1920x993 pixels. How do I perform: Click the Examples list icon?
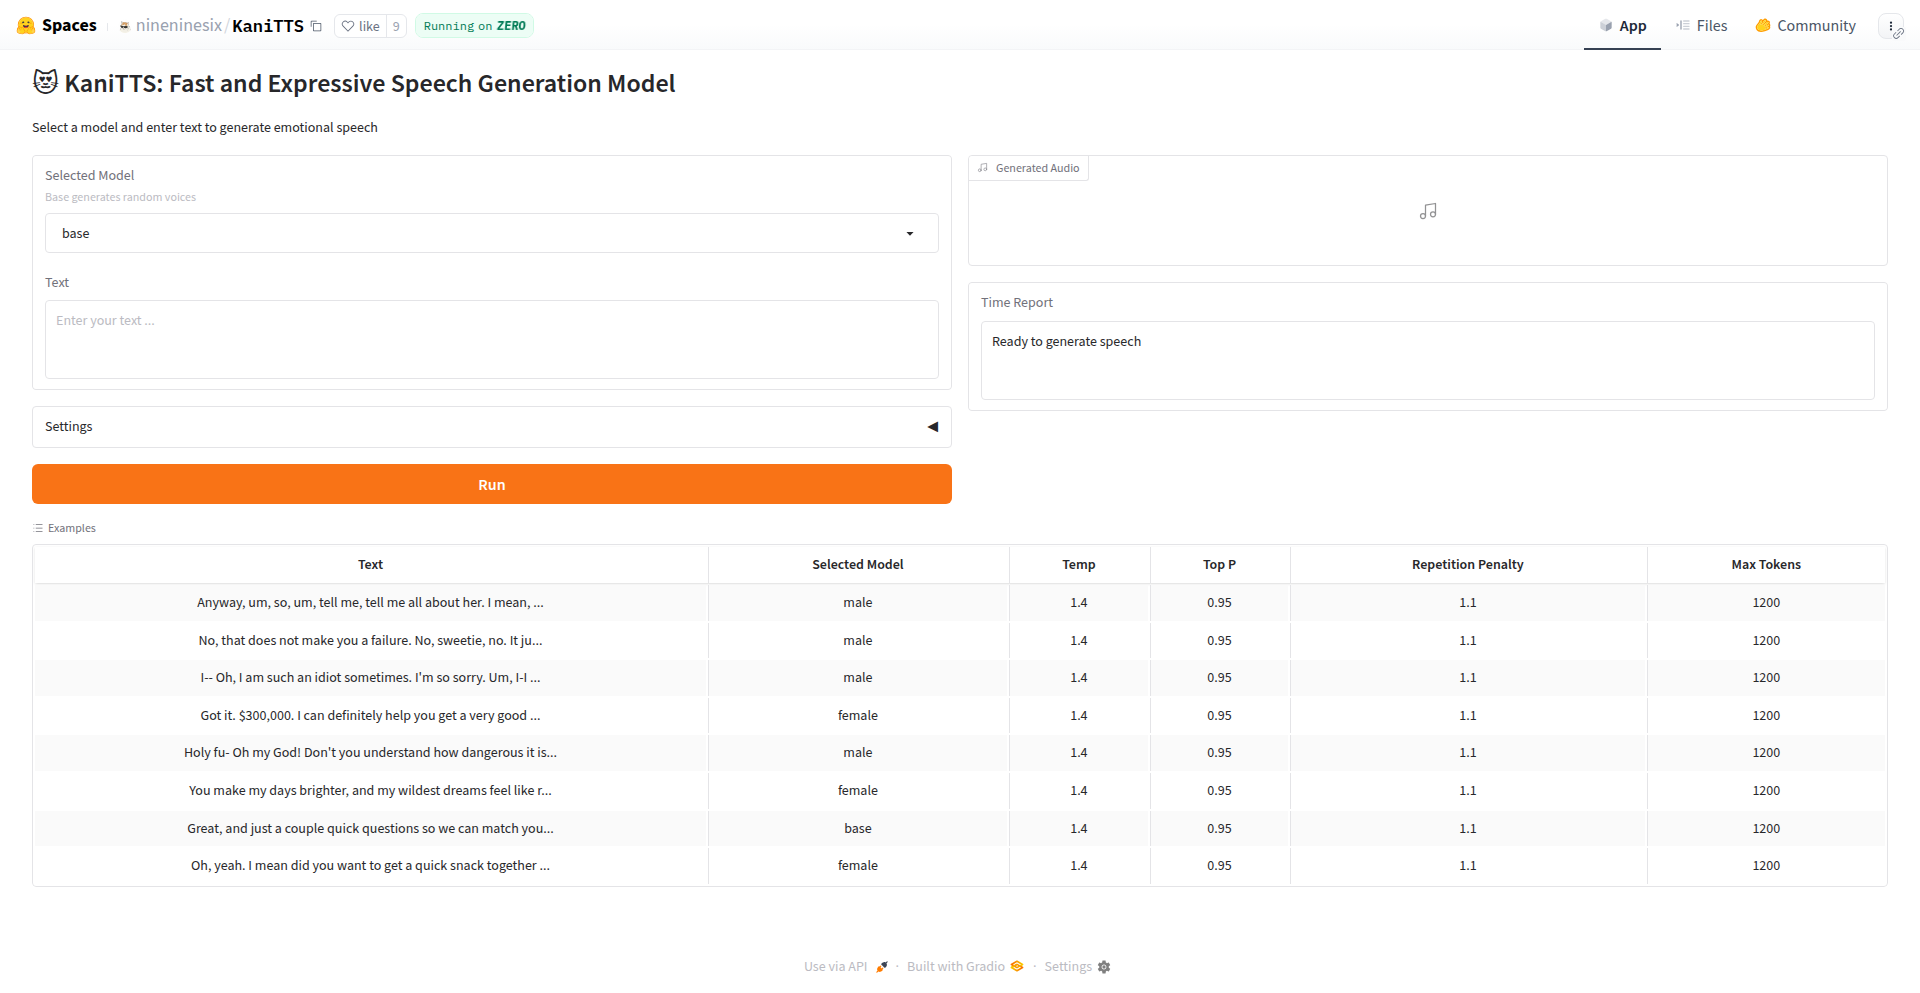point(39,528)
